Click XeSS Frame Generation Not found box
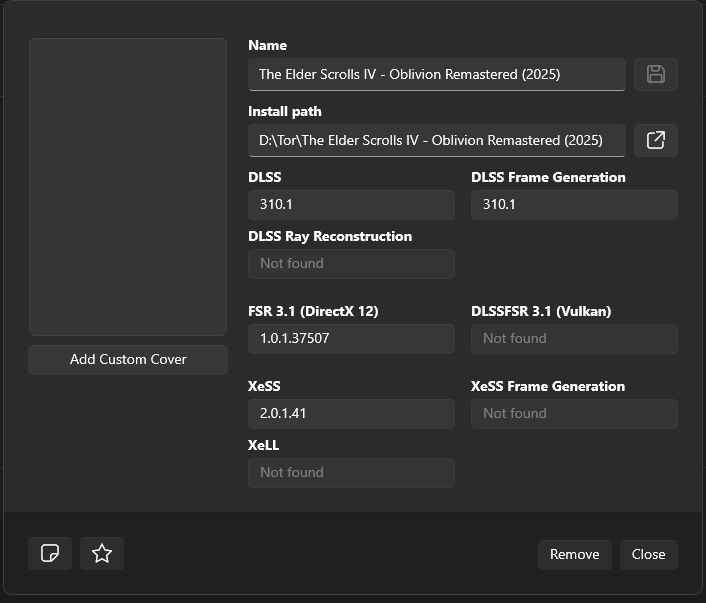Screen dimensions: 706x603 pos(574,414)
